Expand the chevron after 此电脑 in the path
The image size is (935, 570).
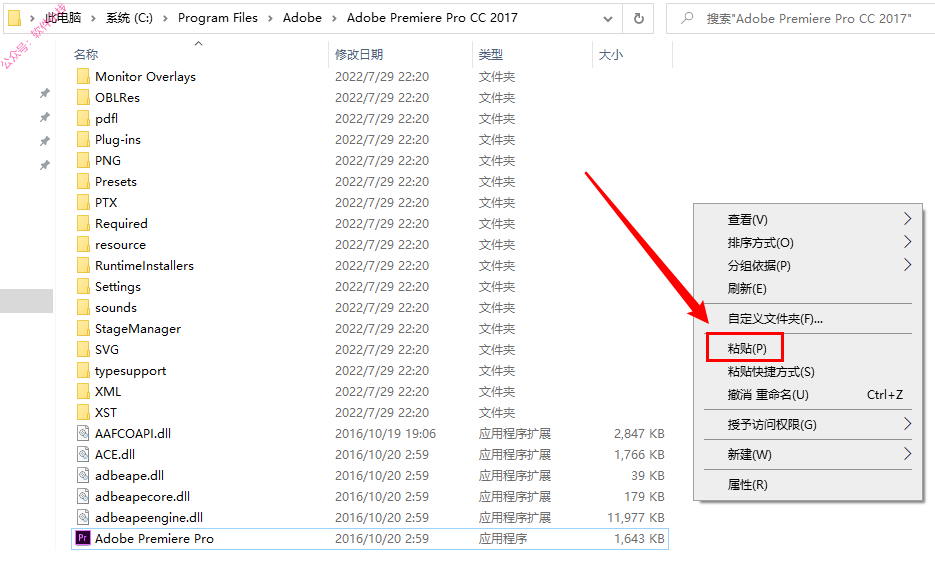pos(93,18)
